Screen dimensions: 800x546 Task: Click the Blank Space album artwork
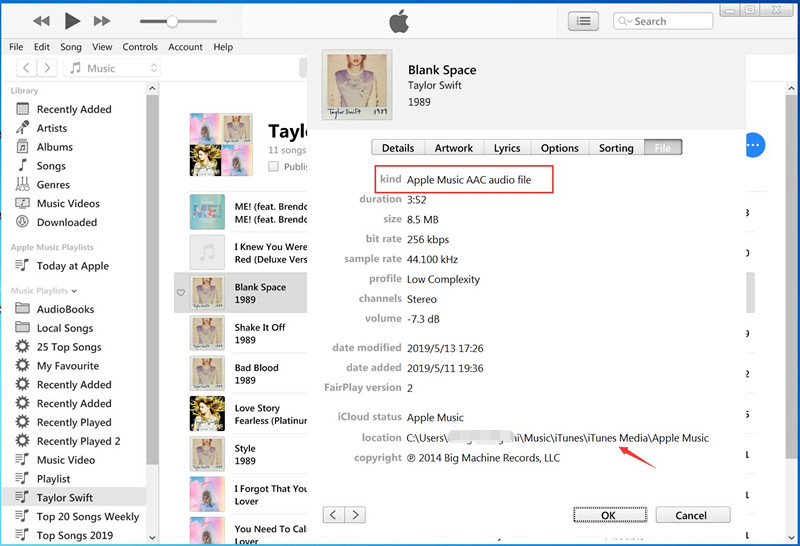(x=357, y=85)
